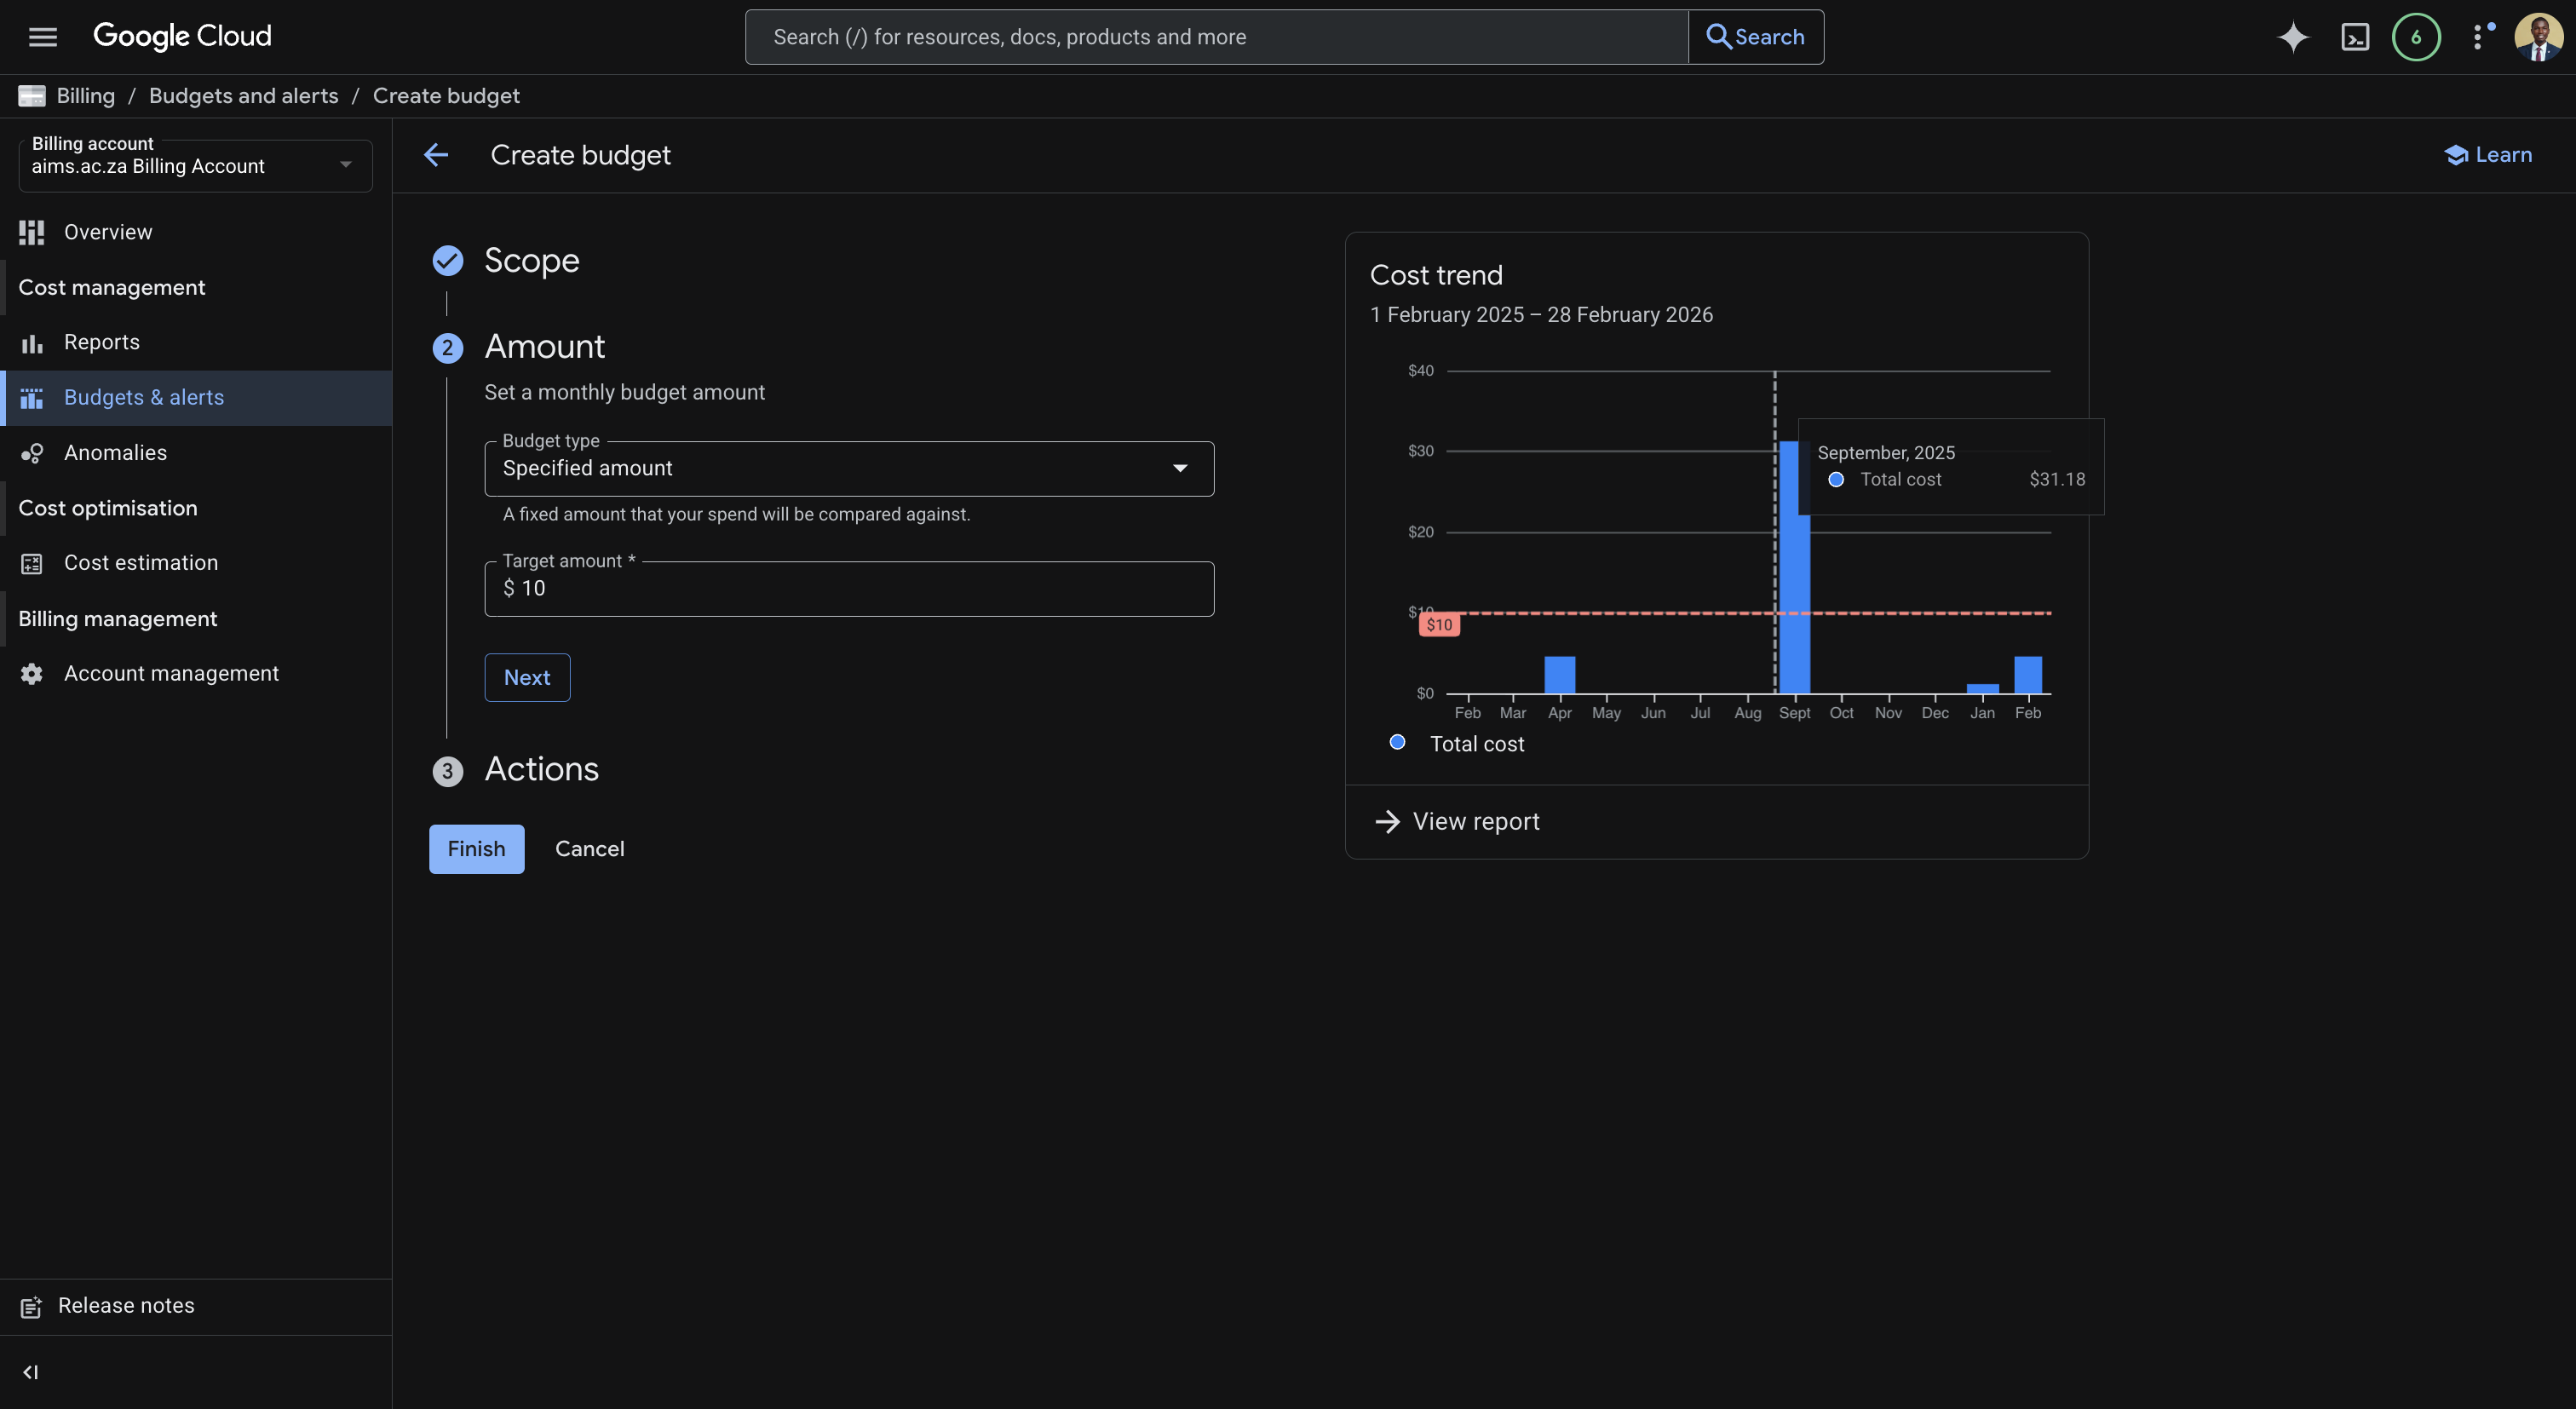Open the Gemini AI assistant icon
Screen dimensions: 2576x1409
click(x=2293, y=37)
